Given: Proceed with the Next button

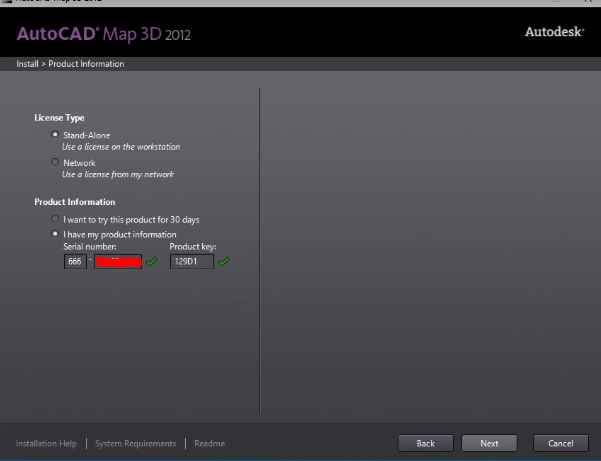Looking at the screenshot, I should [489, 443].
